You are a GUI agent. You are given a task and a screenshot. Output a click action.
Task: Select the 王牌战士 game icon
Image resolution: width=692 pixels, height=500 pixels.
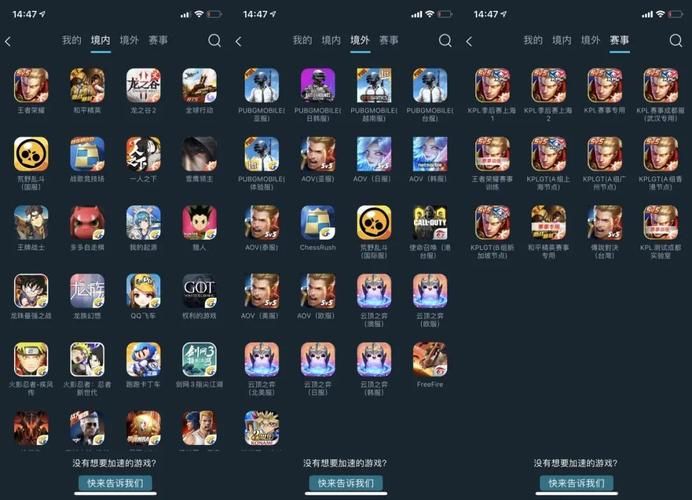(31, 222)
